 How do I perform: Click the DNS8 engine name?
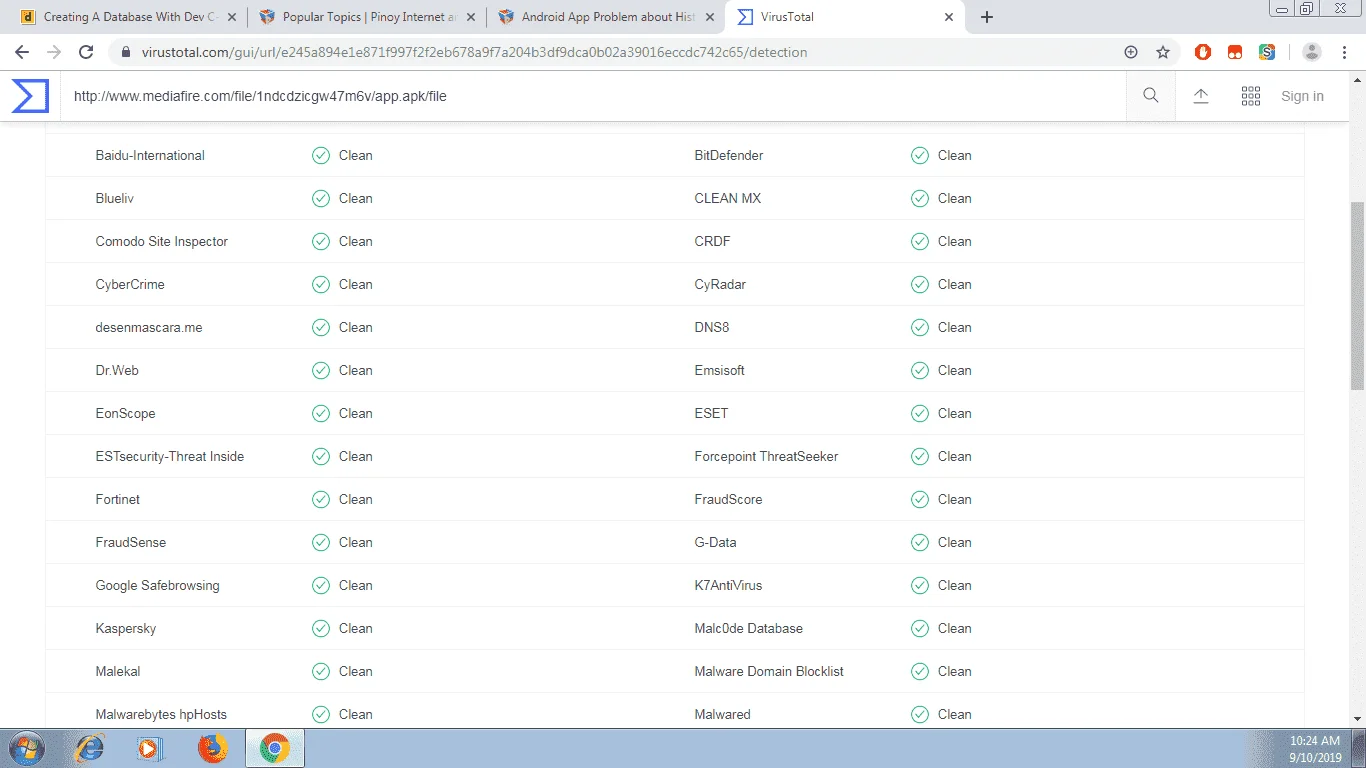[712, 328]
